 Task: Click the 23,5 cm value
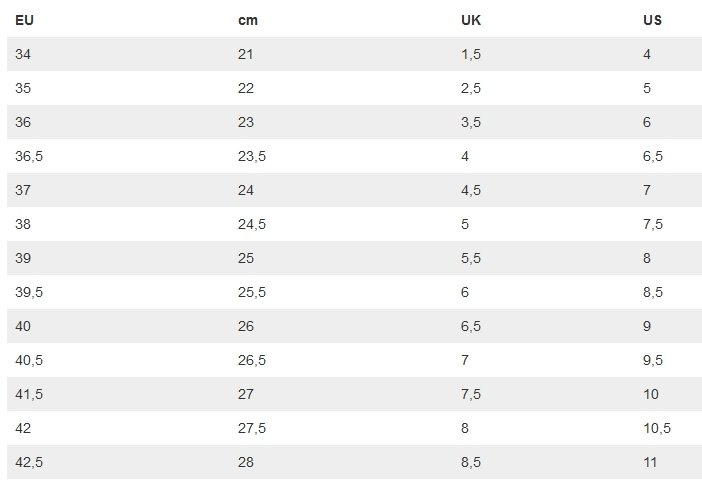[252, 156]
